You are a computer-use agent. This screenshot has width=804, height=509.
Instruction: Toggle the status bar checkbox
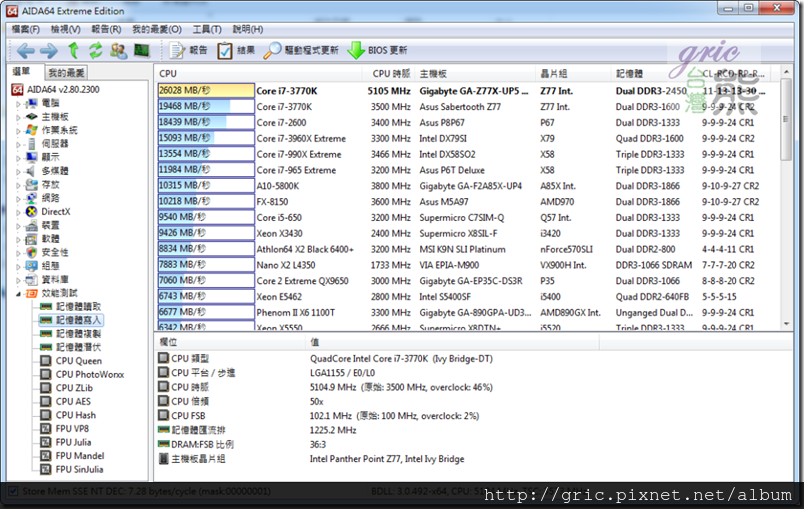[14, 493]
